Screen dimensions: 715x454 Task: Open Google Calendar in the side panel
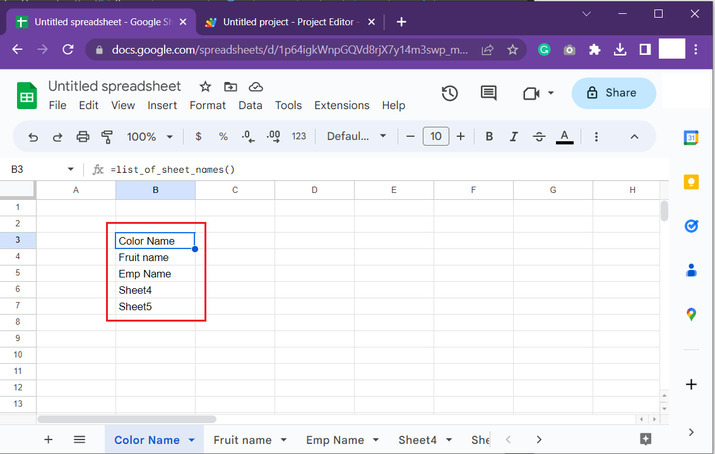tap(691, 137)
